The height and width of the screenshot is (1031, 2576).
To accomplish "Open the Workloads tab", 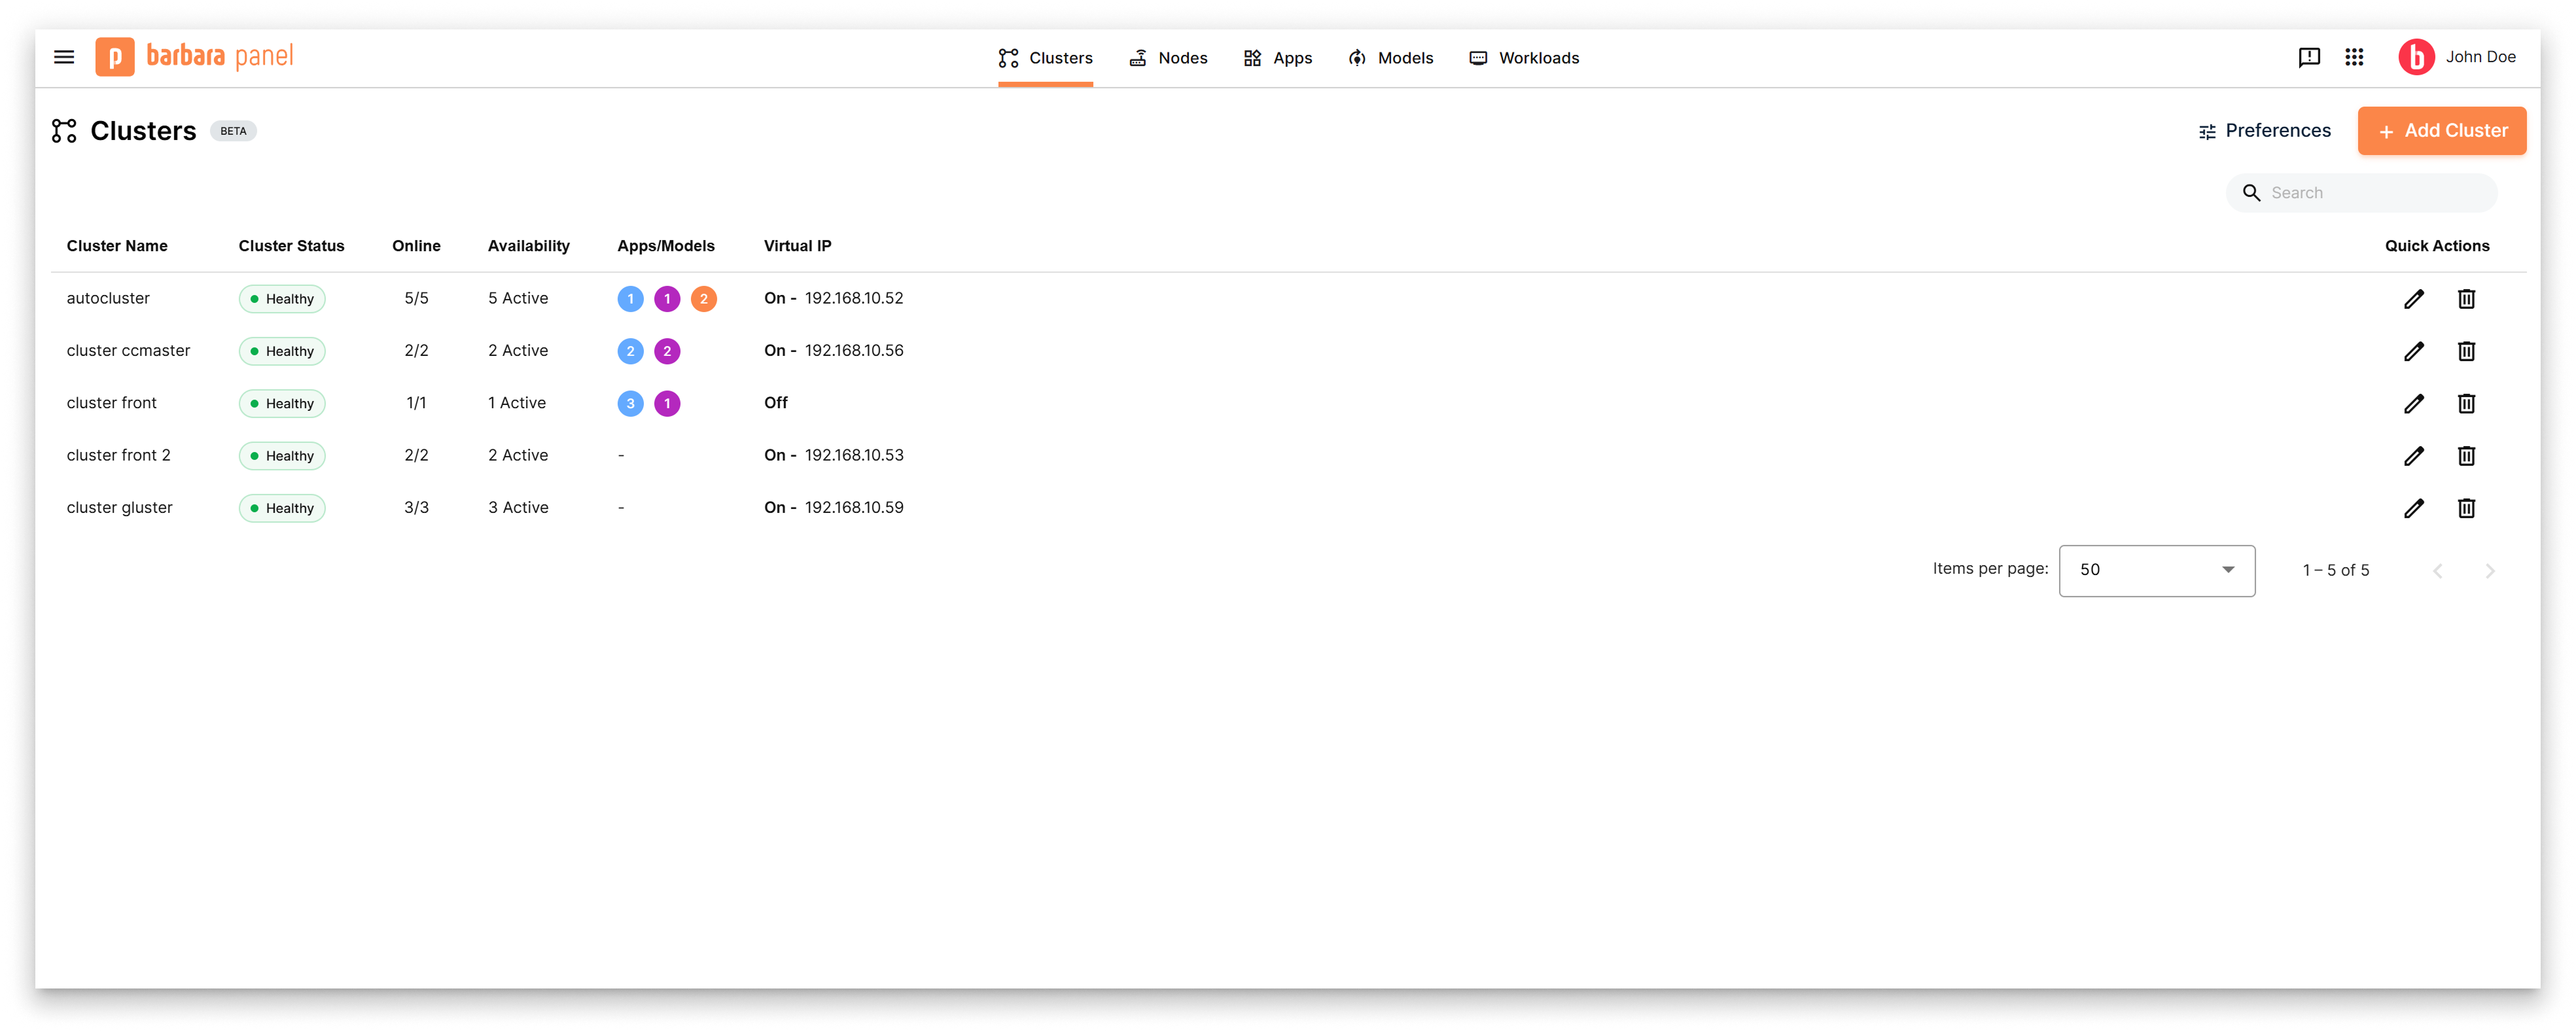I will tap(1524, 57).
